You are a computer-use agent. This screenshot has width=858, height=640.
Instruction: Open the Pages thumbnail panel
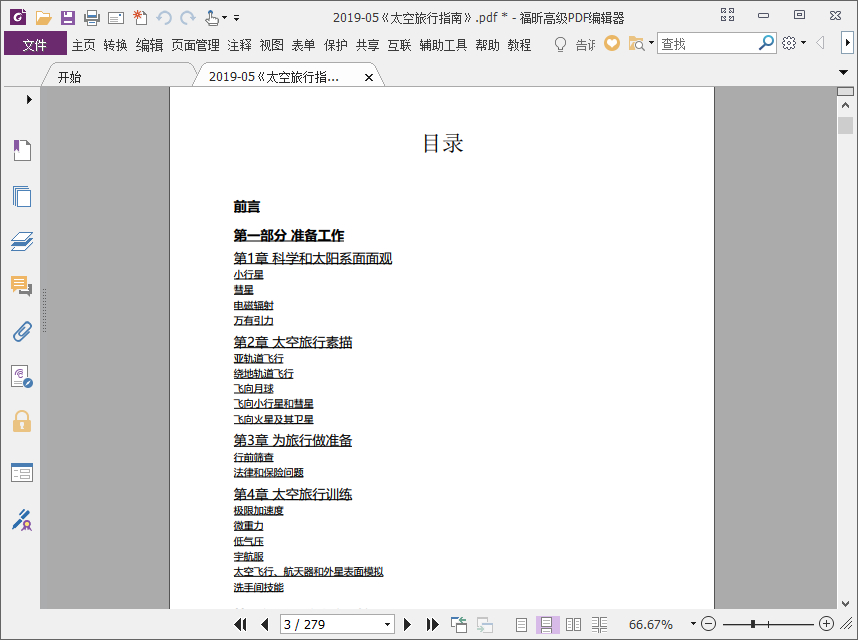pyautogui.click(x=22, y=196)
